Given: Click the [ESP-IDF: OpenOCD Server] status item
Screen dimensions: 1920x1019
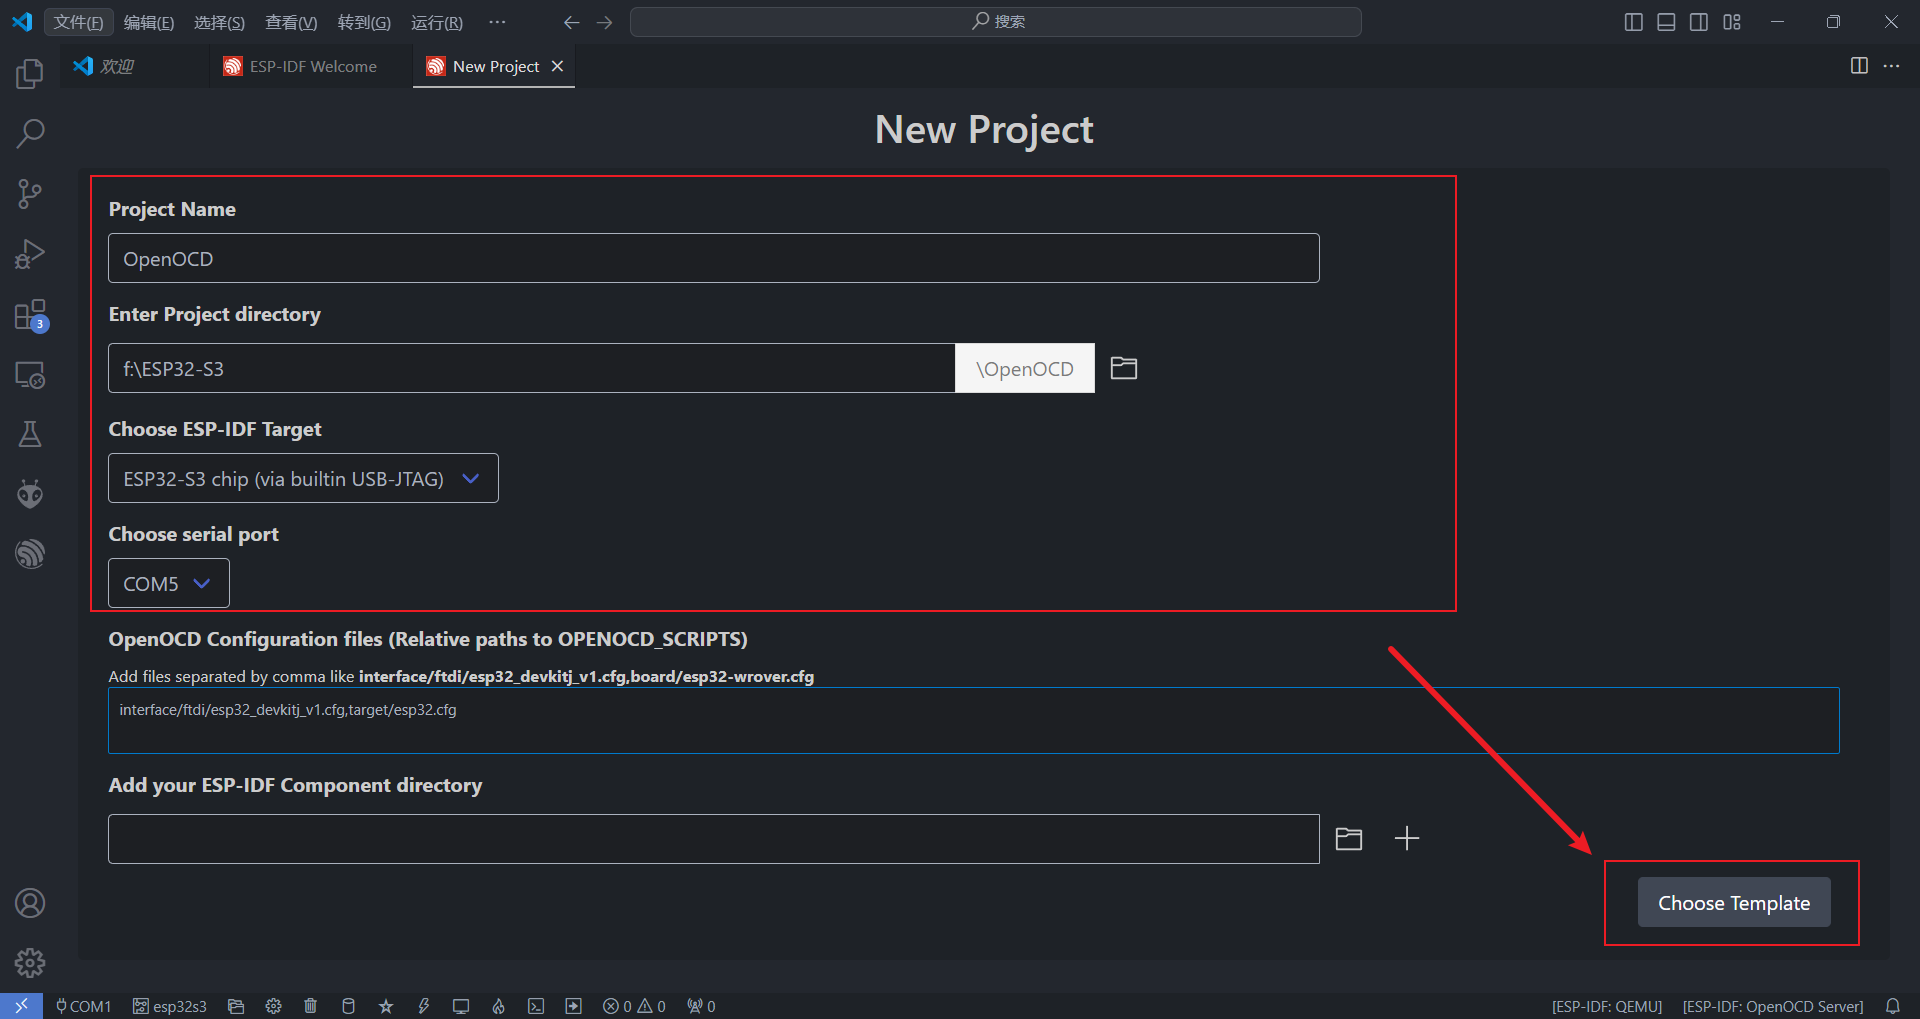Looking at the screenshot, I should coord(1773,1006).
